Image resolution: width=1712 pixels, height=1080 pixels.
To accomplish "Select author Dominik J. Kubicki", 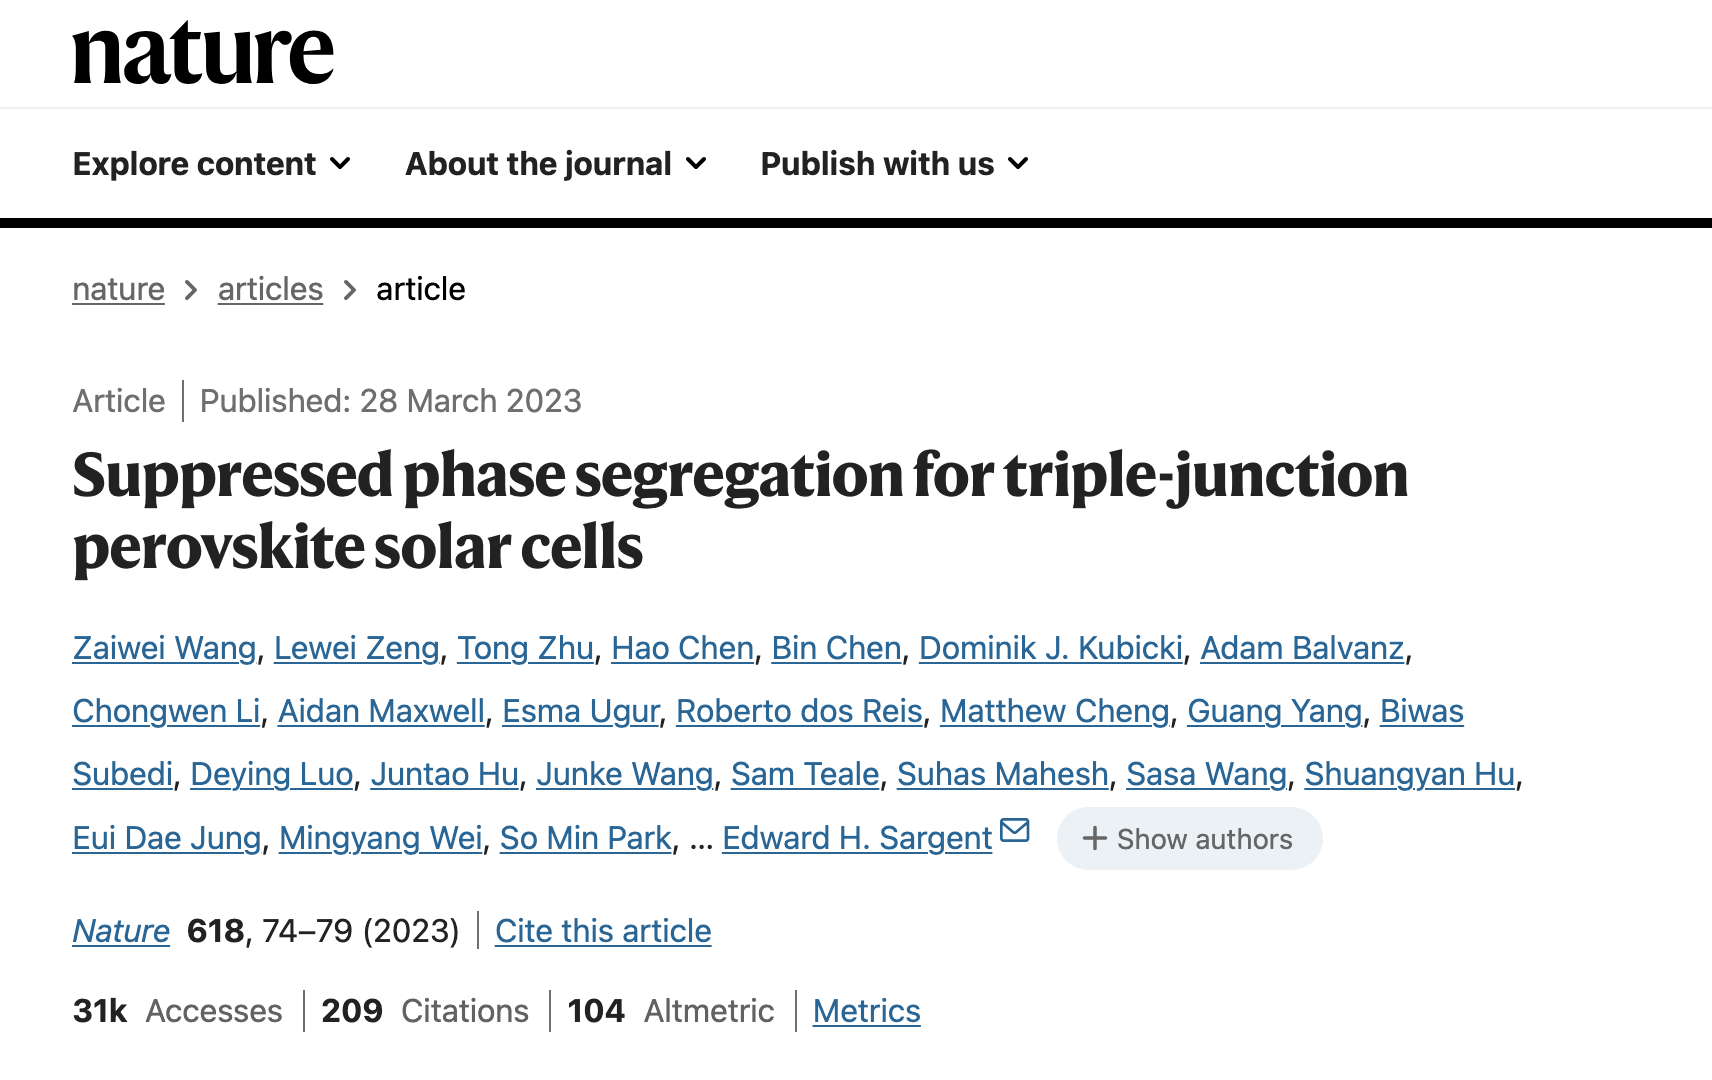I will (1051, 648).
